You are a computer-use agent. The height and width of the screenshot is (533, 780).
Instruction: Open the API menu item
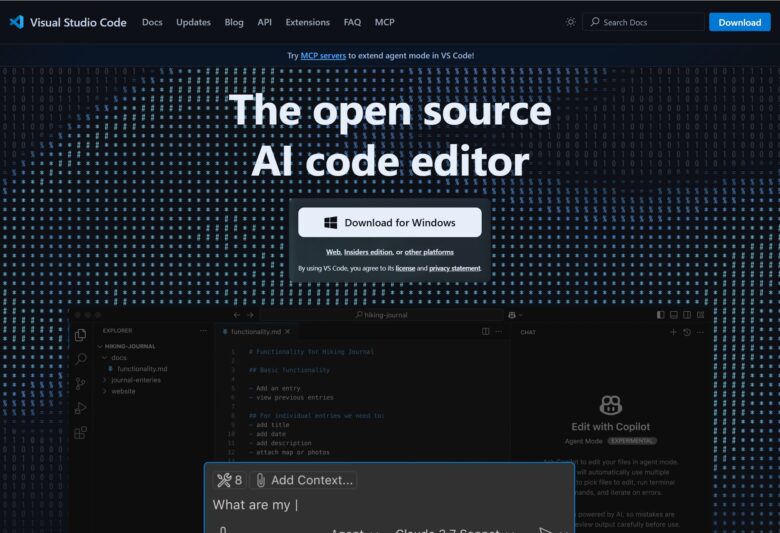pos(265,22)
